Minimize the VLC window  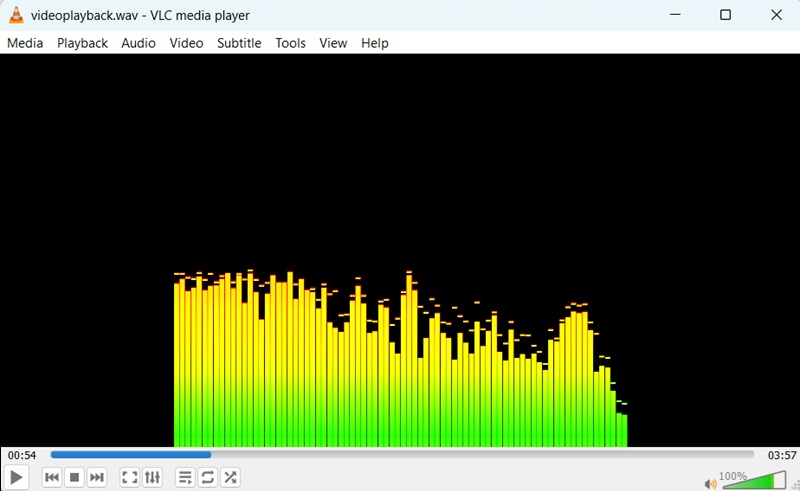pyautogui.click(x=675, y=15)
